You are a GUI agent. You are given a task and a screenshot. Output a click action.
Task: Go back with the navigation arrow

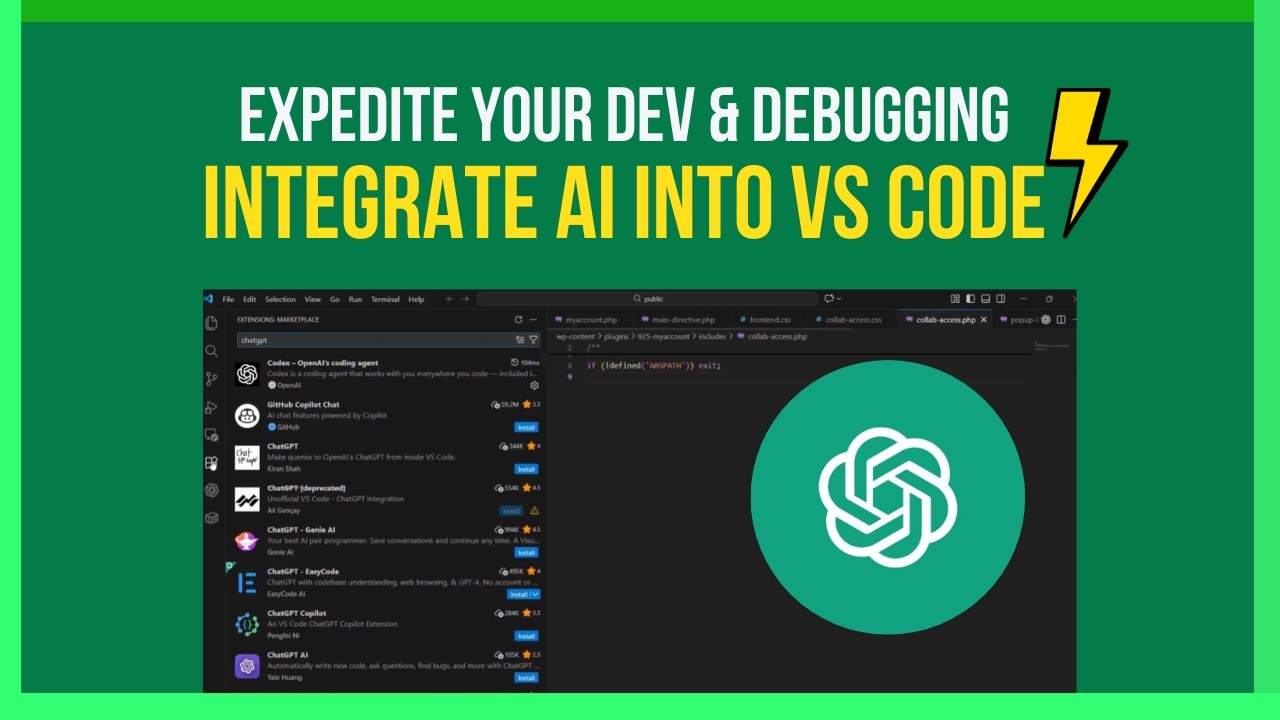450,299
